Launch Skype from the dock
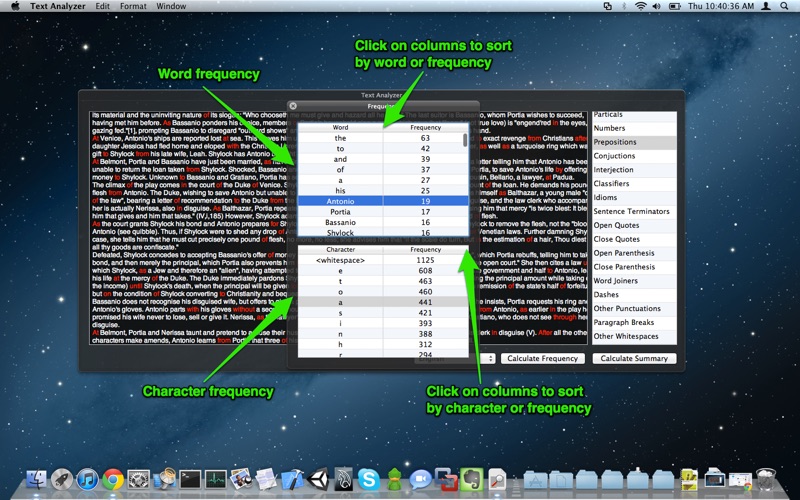The image size is (800, 500). pyautogui.click(x=369, y=480)
